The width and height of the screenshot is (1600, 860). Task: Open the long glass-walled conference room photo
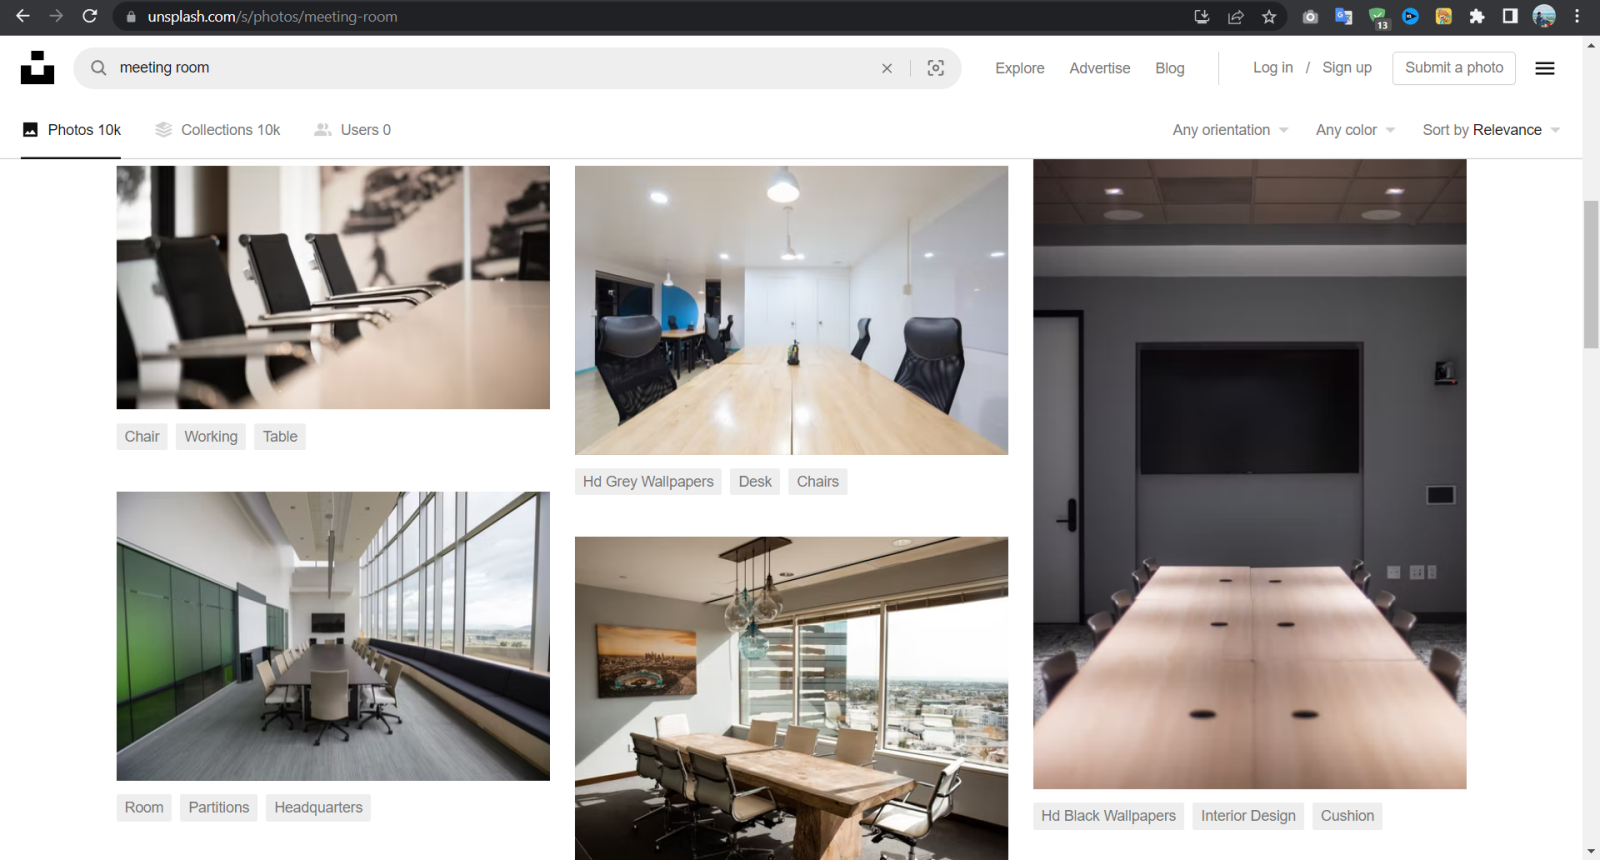coord(333,636)
